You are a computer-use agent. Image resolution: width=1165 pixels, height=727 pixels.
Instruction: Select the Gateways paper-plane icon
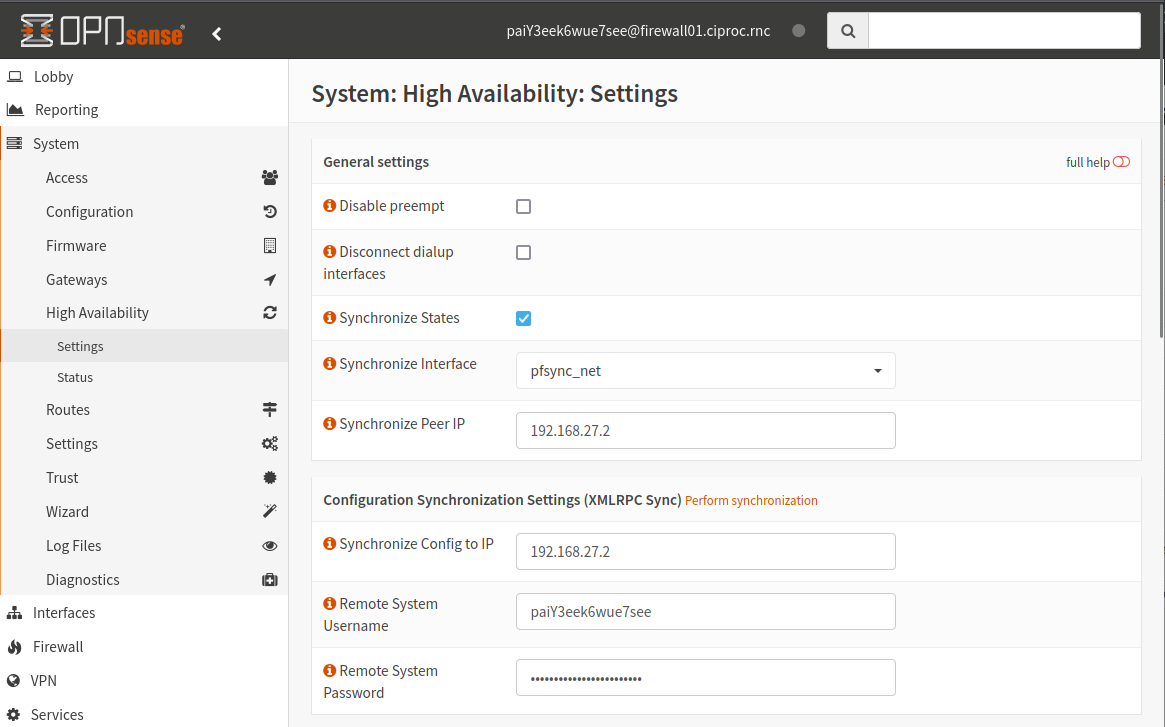(x=269, y=279)
